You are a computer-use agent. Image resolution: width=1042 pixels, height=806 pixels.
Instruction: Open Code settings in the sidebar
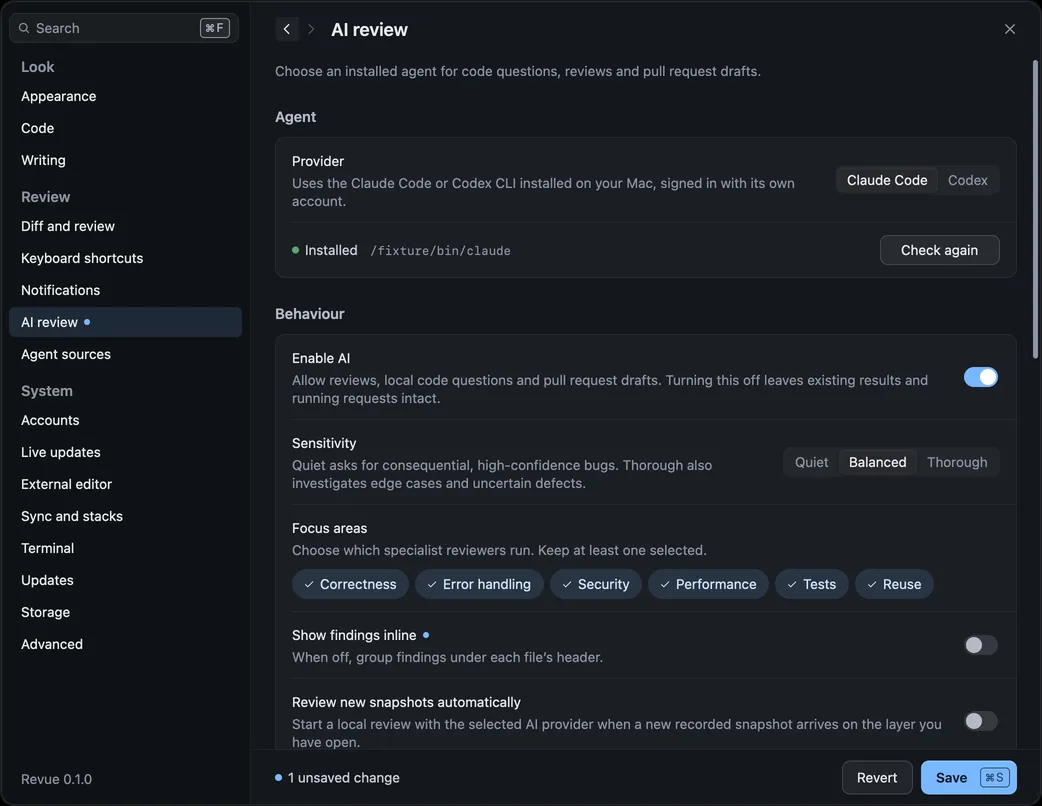pos(125,128)
